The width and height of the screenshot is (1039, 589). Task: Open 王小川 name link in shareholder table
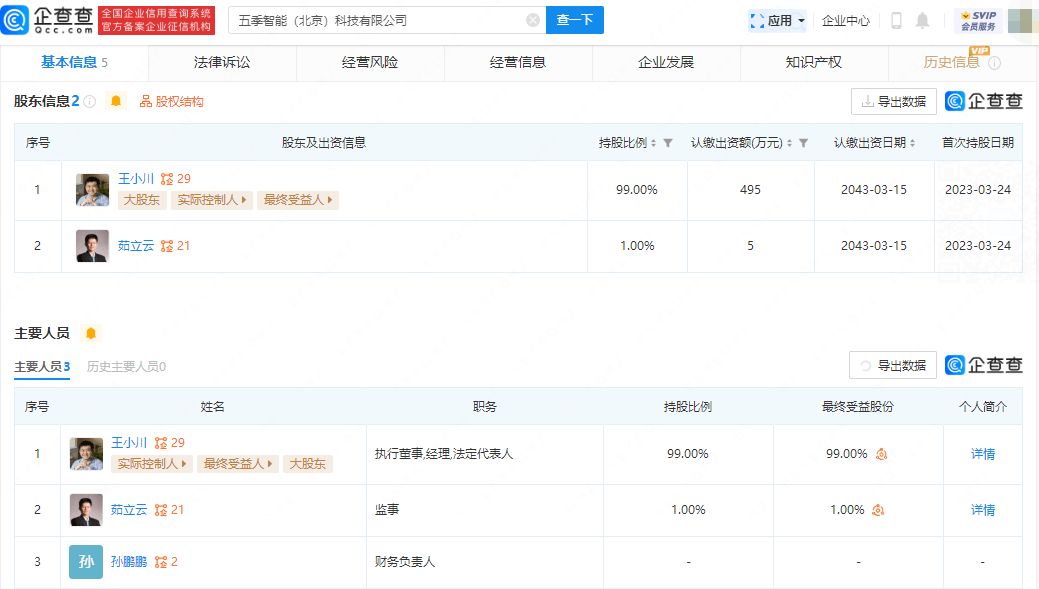point(136,179)
